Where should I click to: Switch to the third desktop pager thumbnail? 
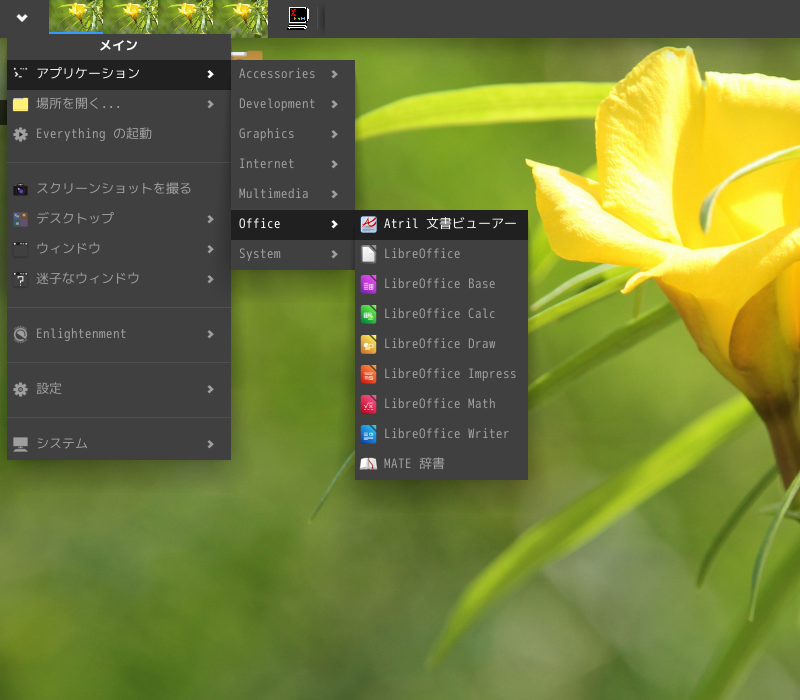186,17
